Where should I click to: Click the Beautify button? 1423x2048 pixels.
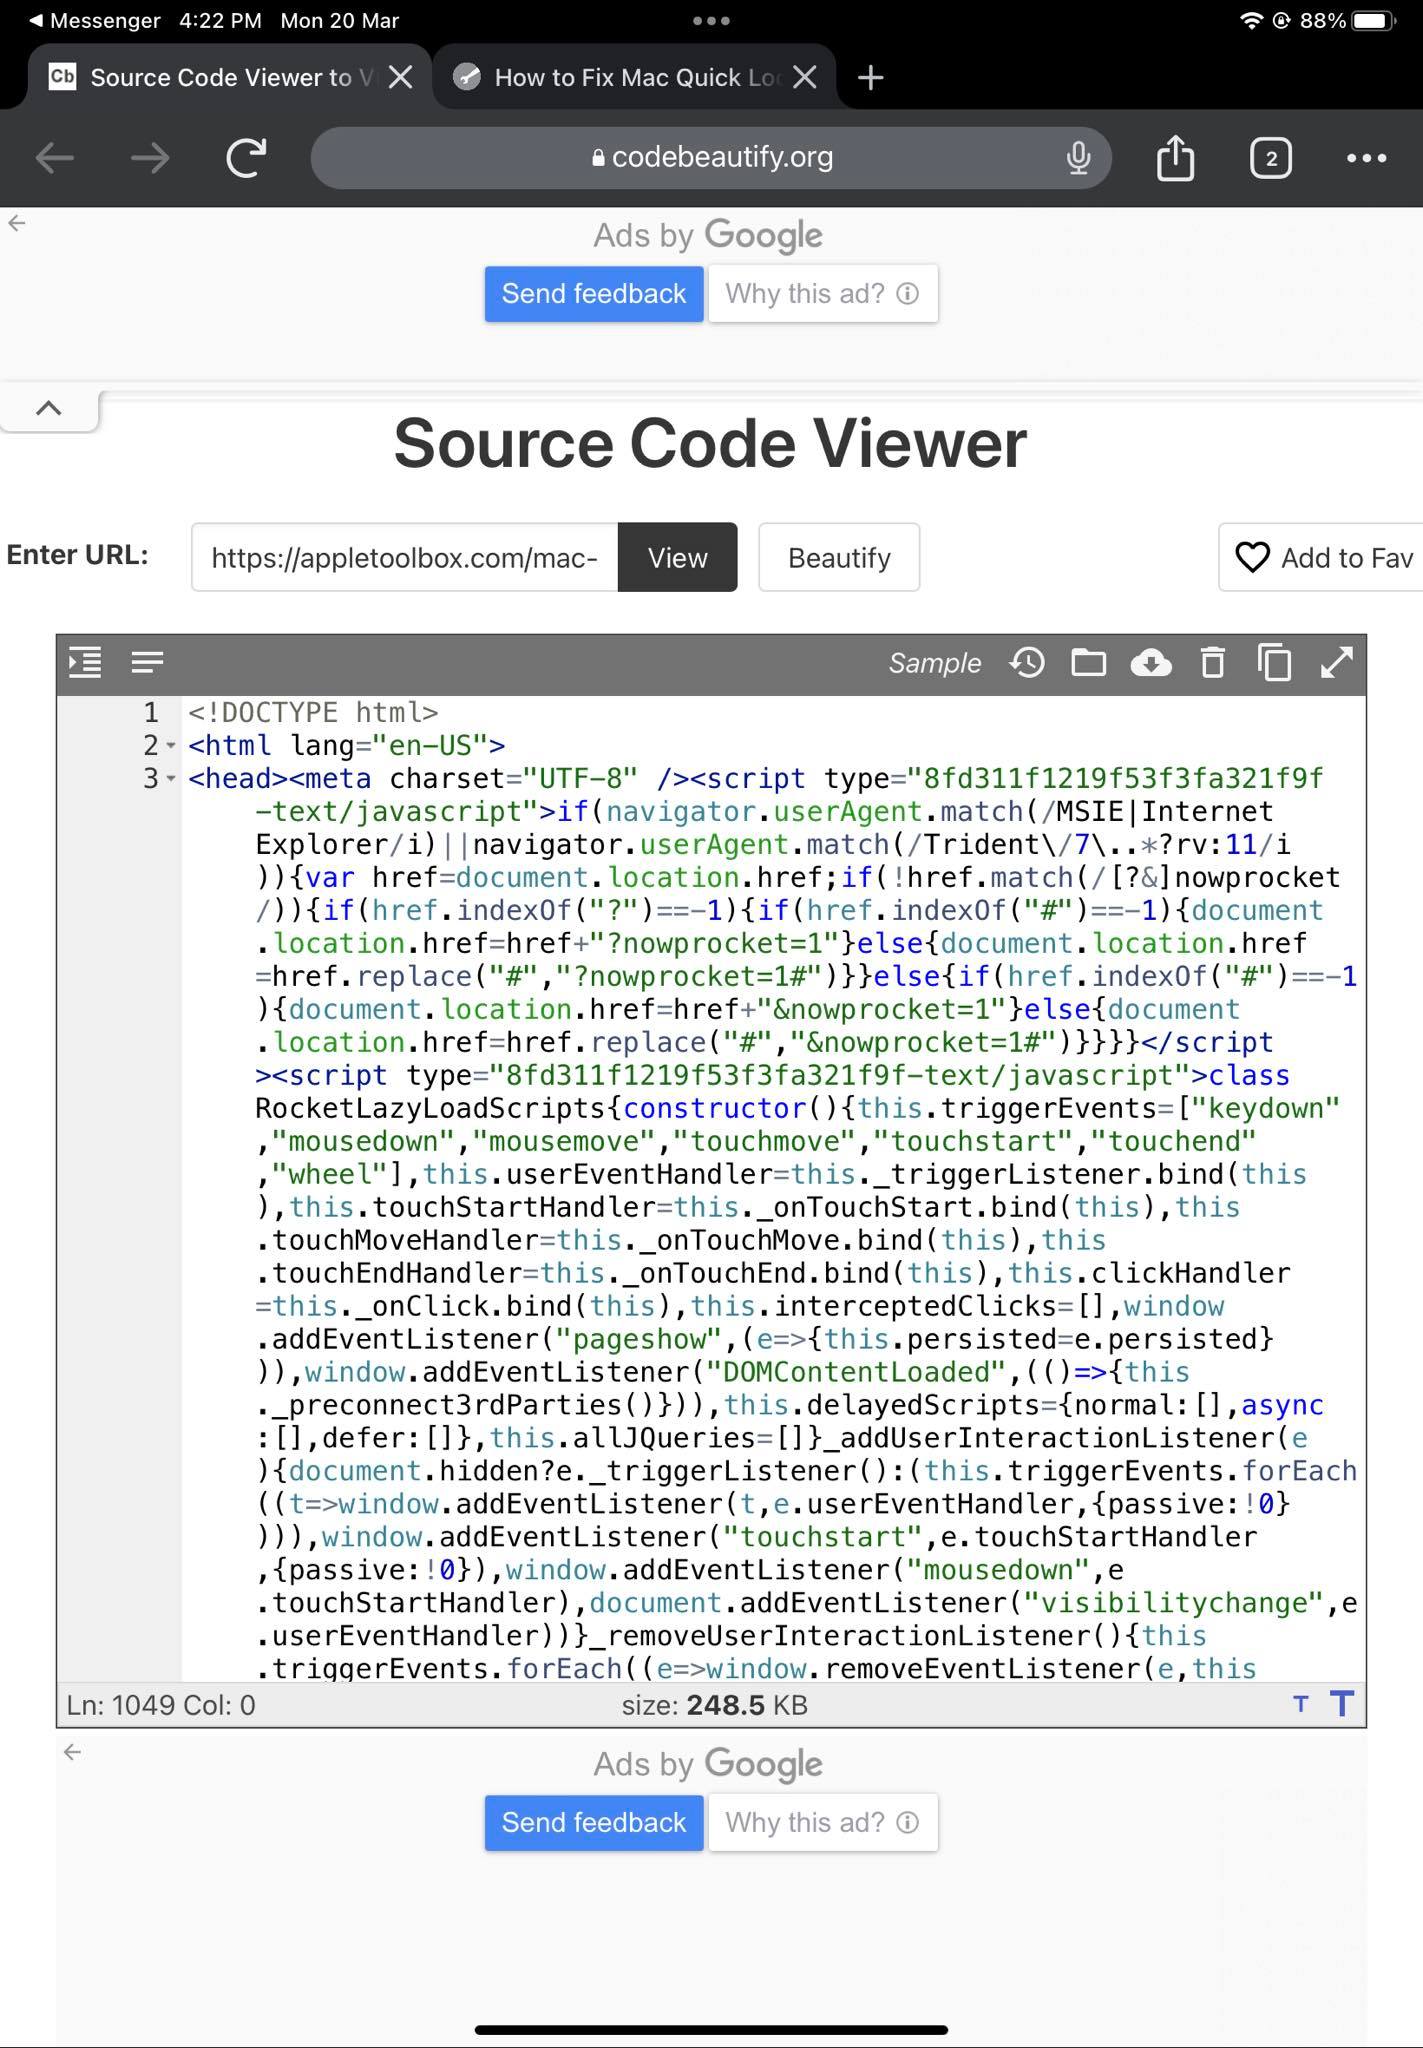coord(838,558)
